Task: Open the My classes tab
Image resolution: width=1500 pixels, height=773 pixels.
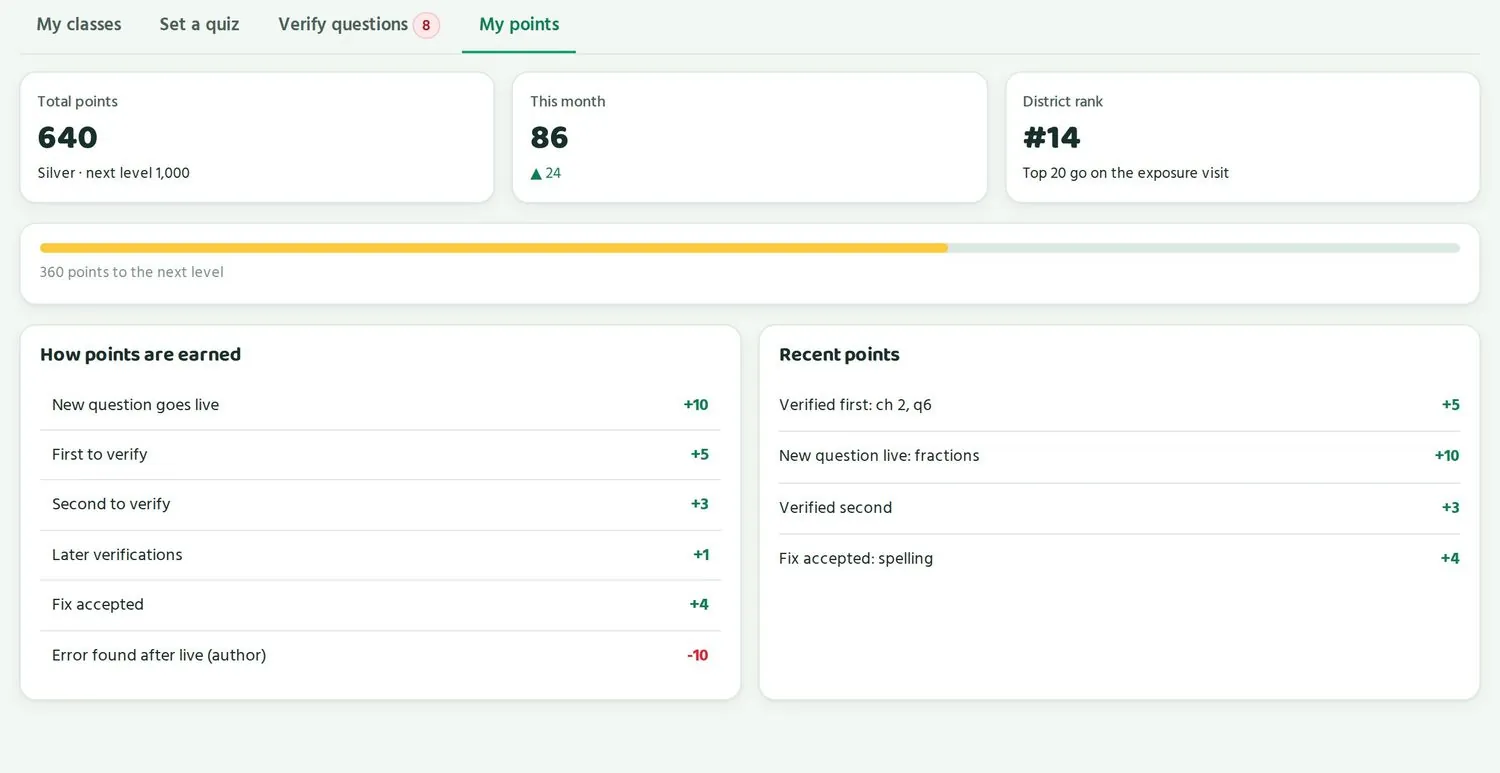Action: (x=79, y=25)
